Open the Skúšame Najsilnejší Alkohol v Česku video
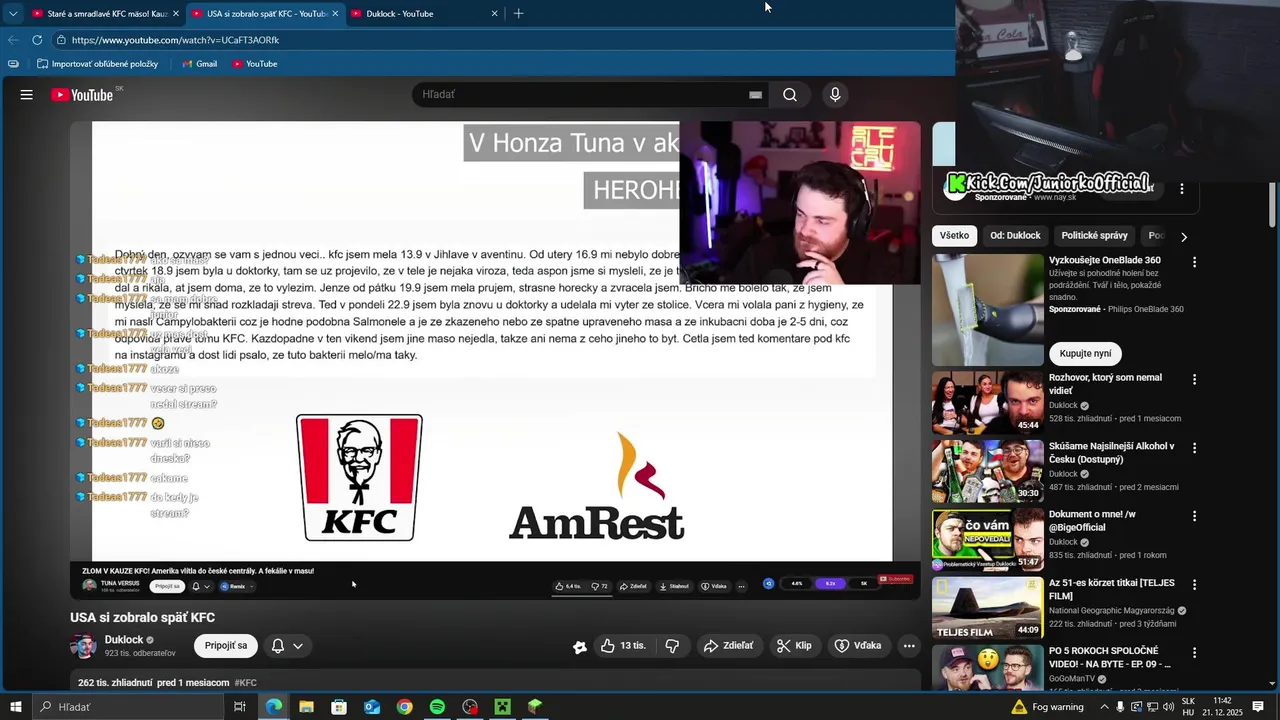Image resolution: width=1280 pixels, height=720 pixels. pos(987,471)
